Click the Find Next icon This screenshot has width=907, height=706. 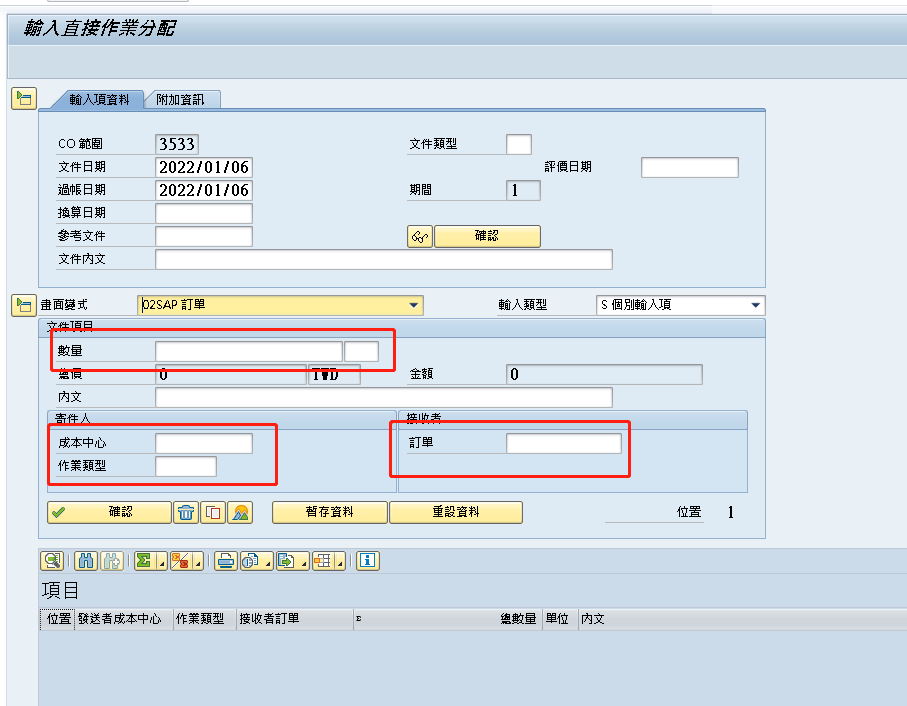click(113, 561)
